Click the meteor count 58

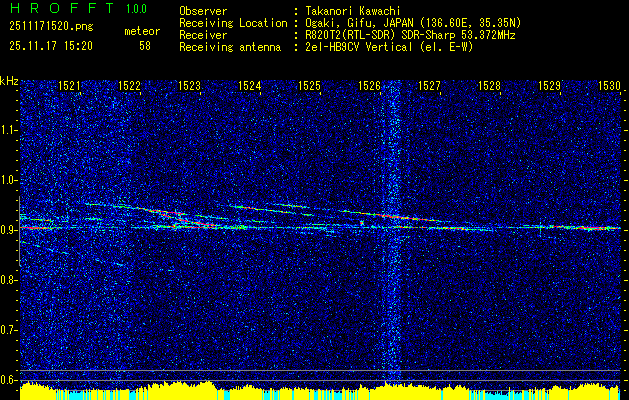click(145, 46)
